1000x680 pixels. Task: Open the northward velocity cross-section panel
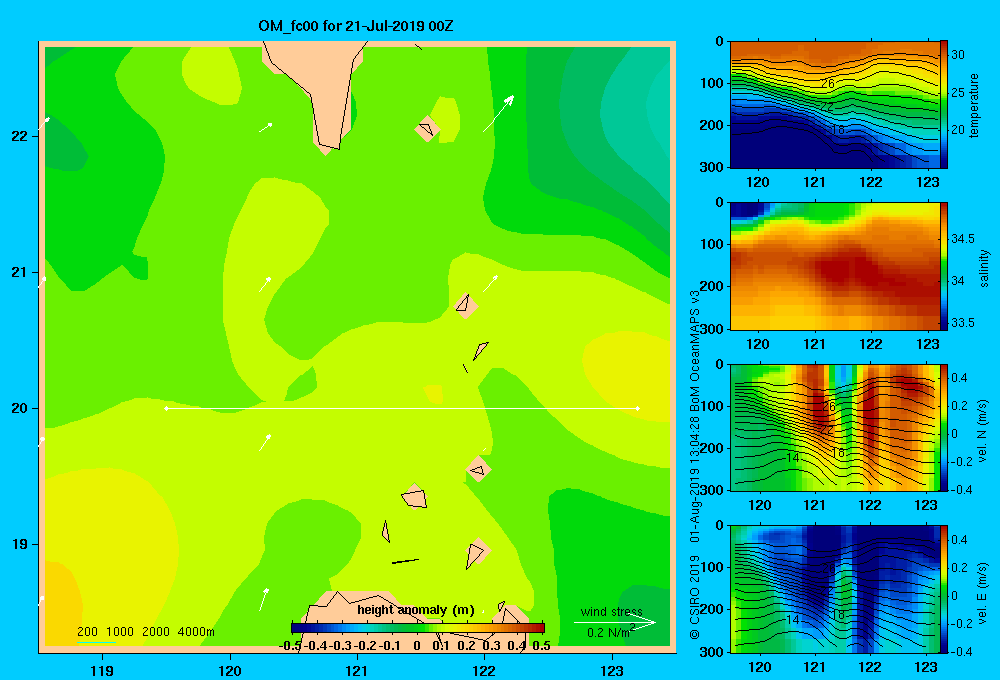coord(835,428)
